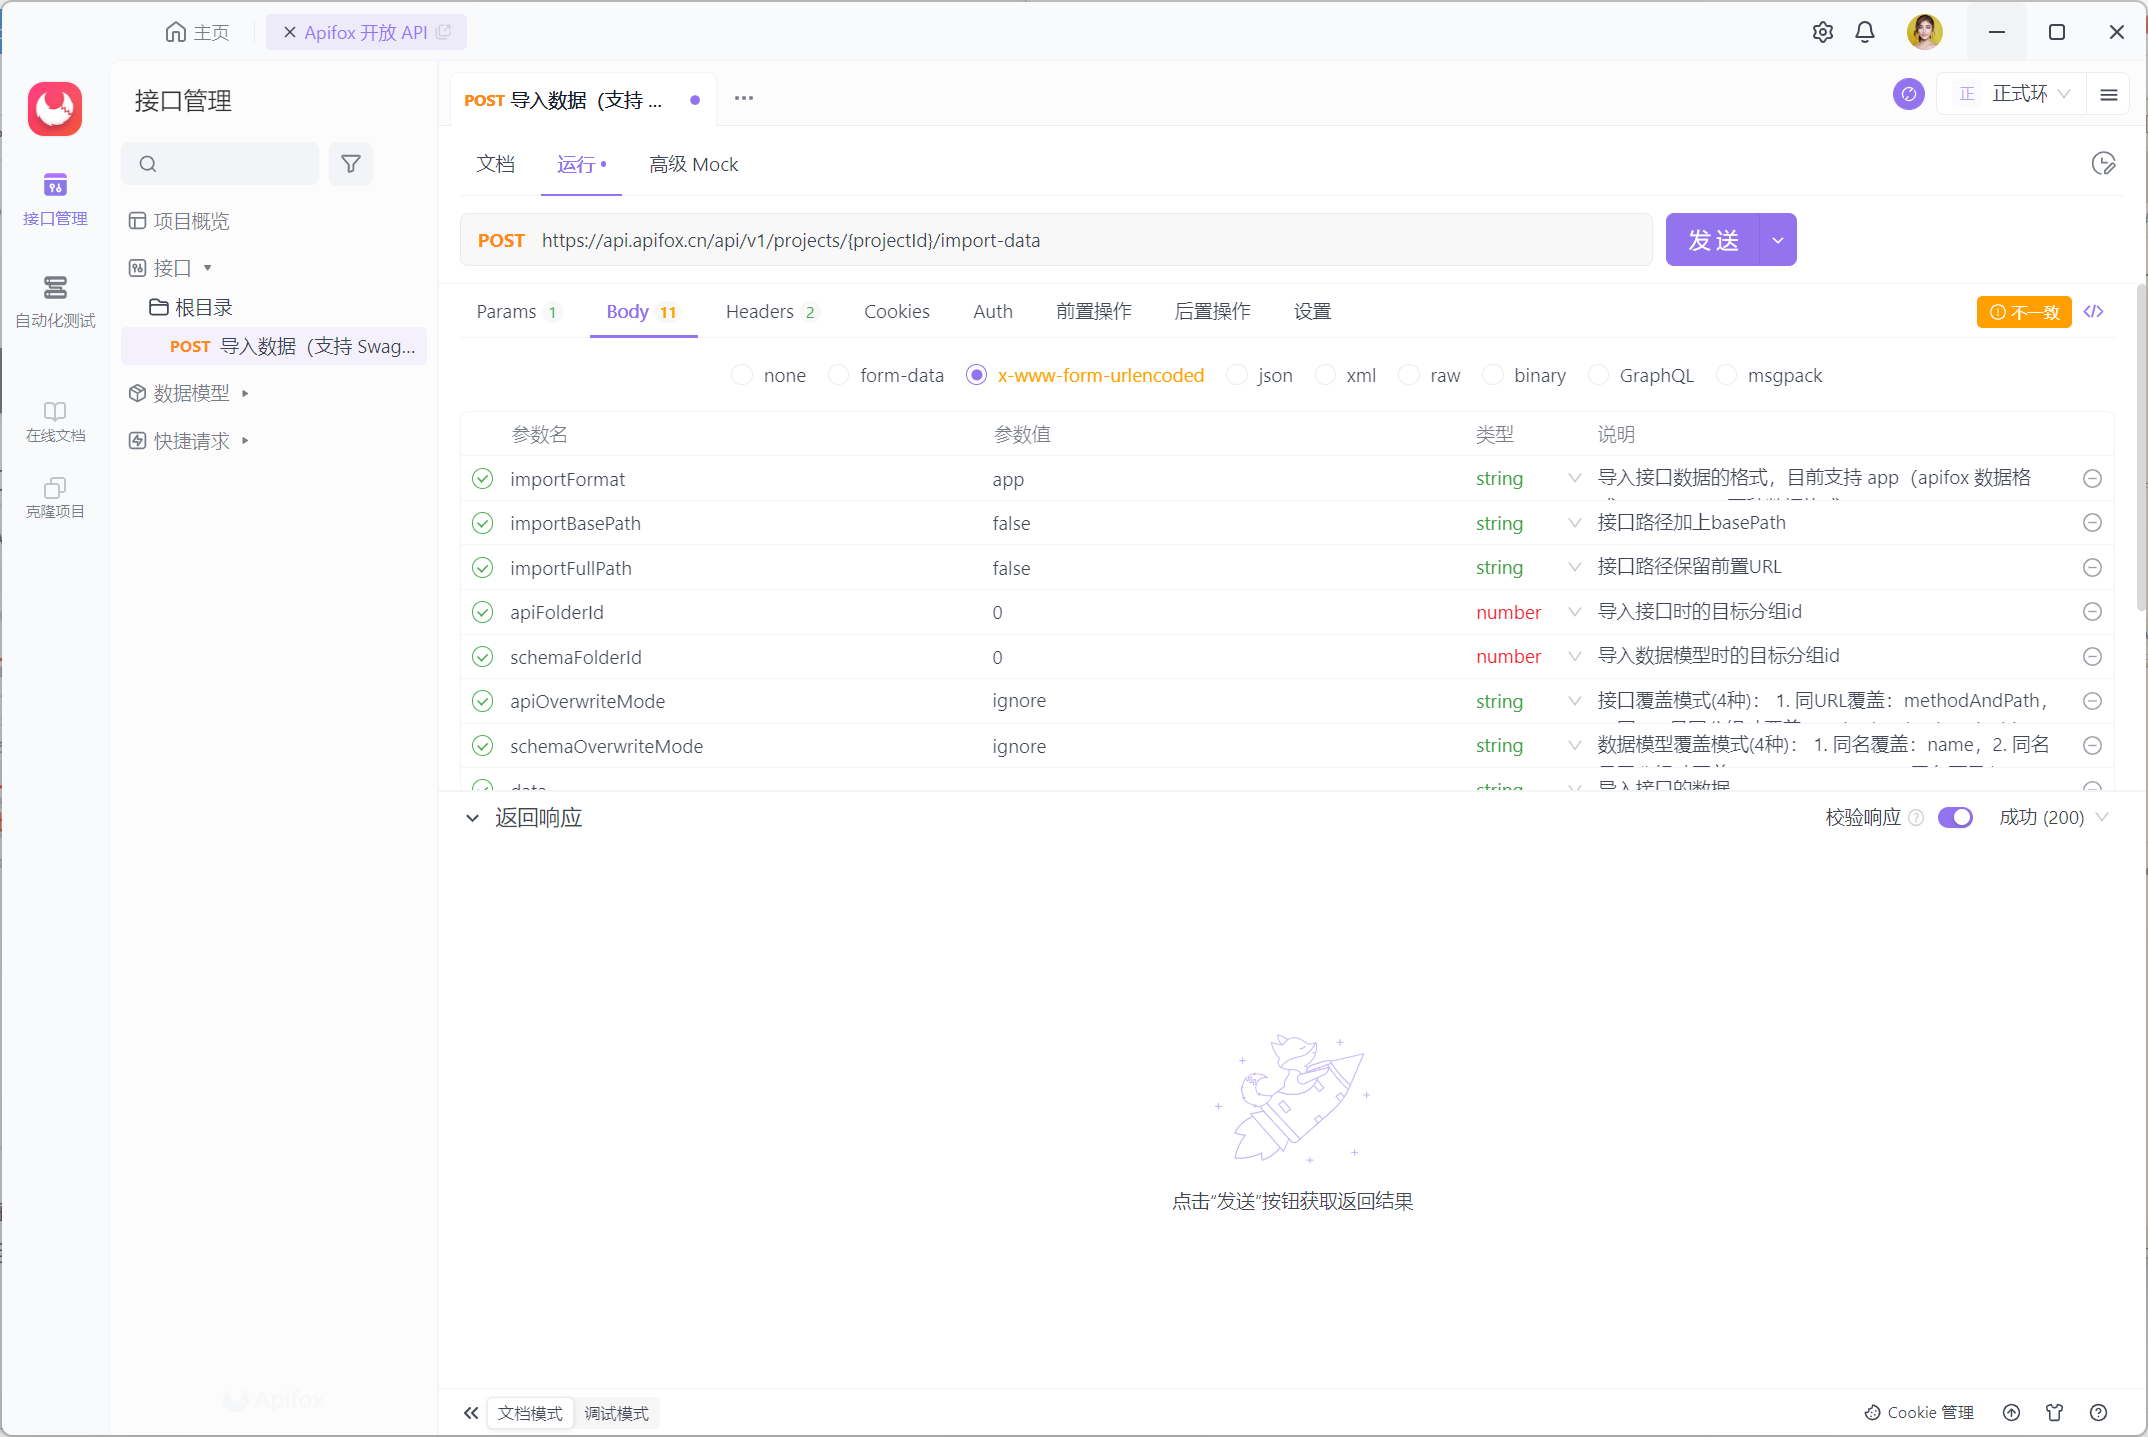This screenshot has height=1437, width=2148.
Task: Toggle the 校验响应 switch
Action: tap(1955, 818)
